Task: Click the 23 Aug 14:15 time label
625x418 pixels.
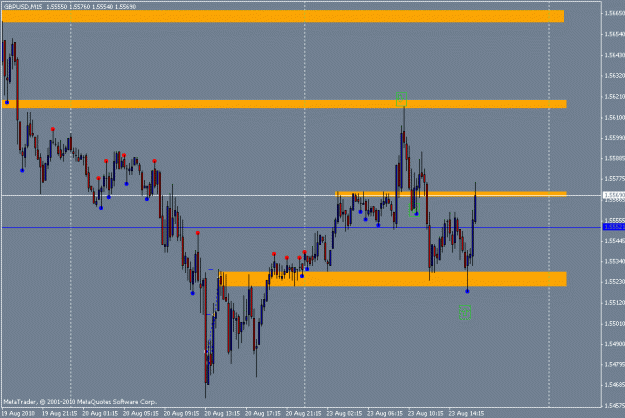Action: coord(466,413)
